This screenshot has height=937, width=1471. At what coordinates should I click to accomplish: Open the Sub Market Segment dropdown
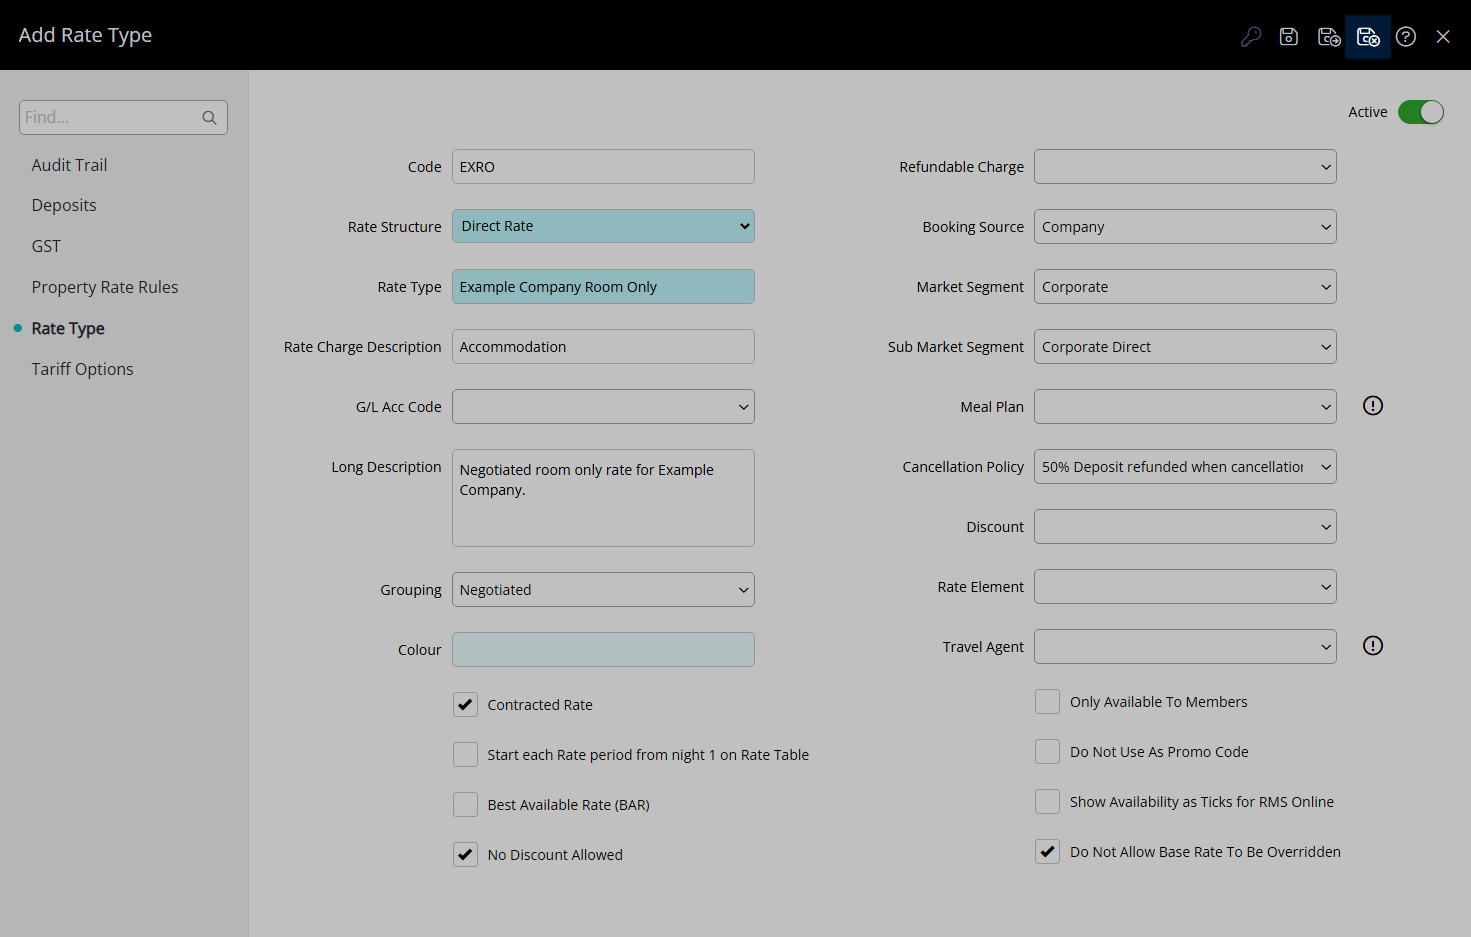point(1185,347)
